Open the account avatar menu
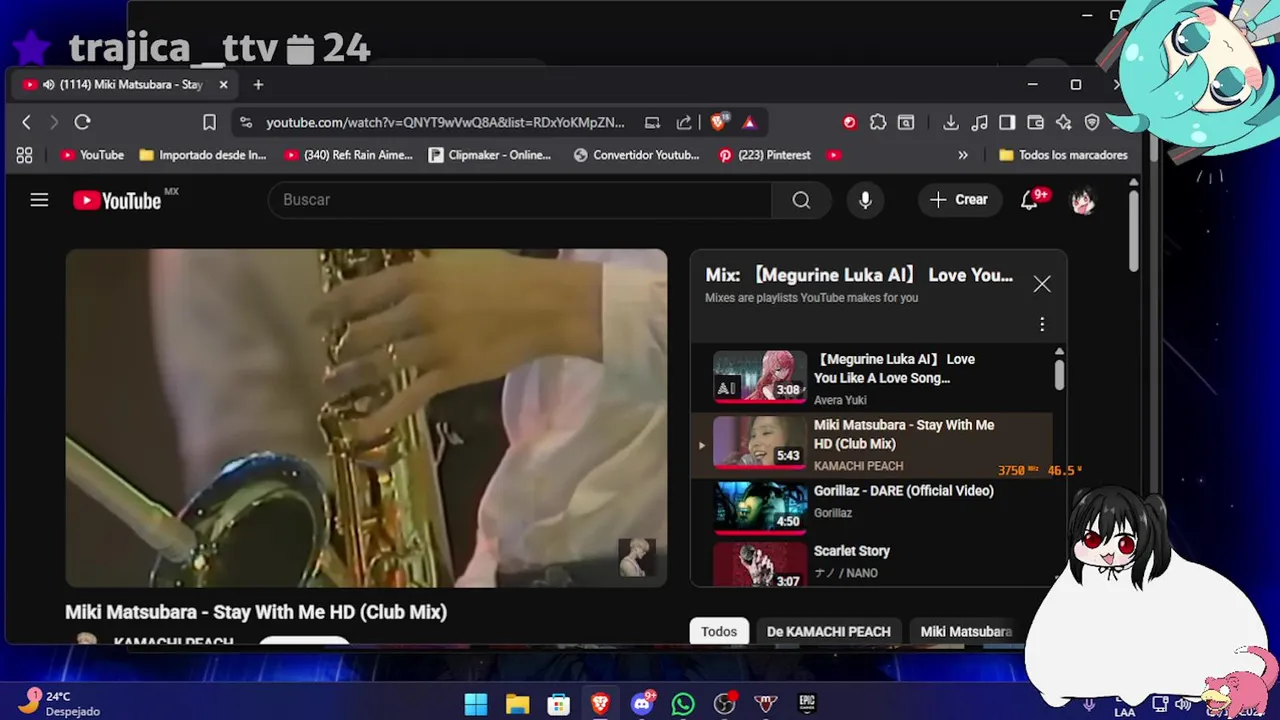This screenshot has width=1280, height=720. (x=1083, y=201)
